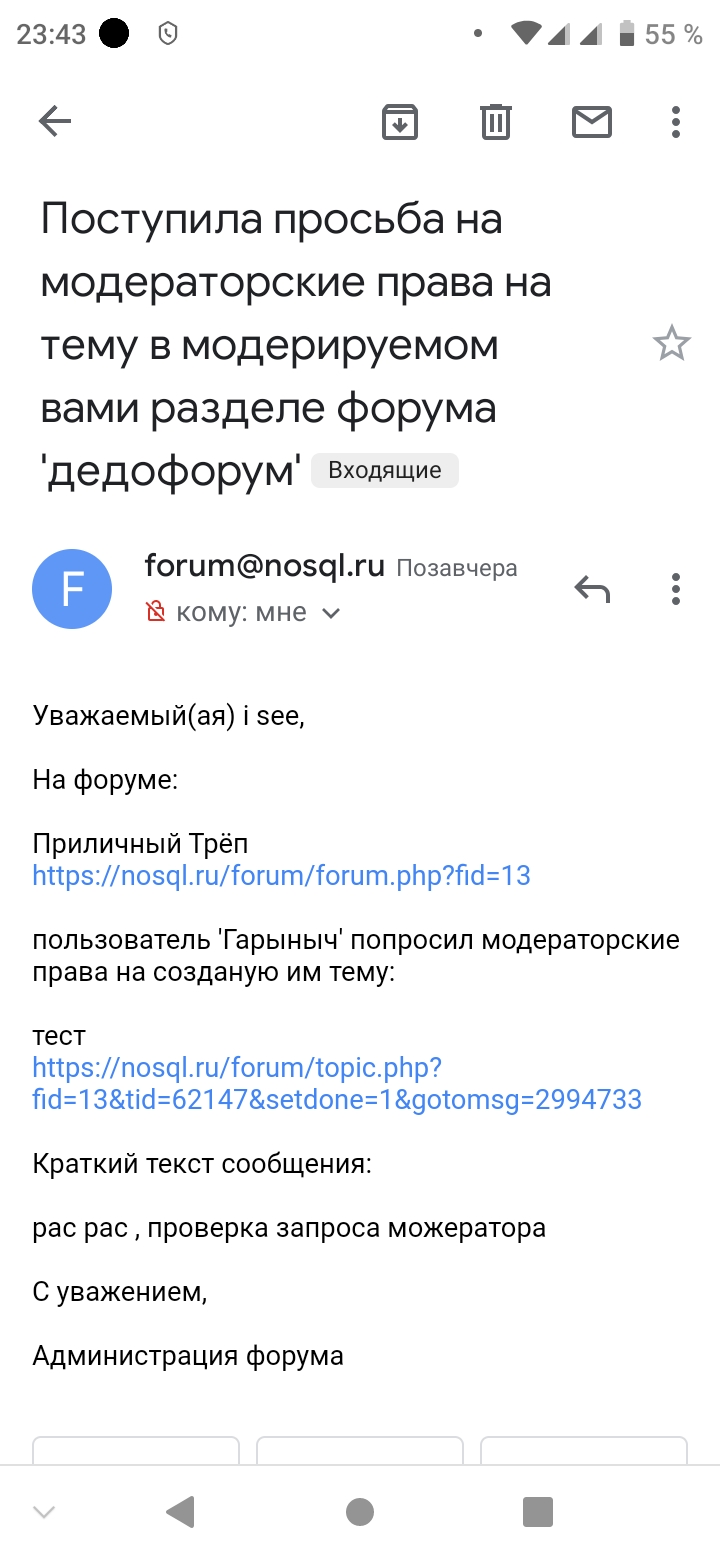Archive this email
Viewport: 720px width, 1560px height.
400,122
